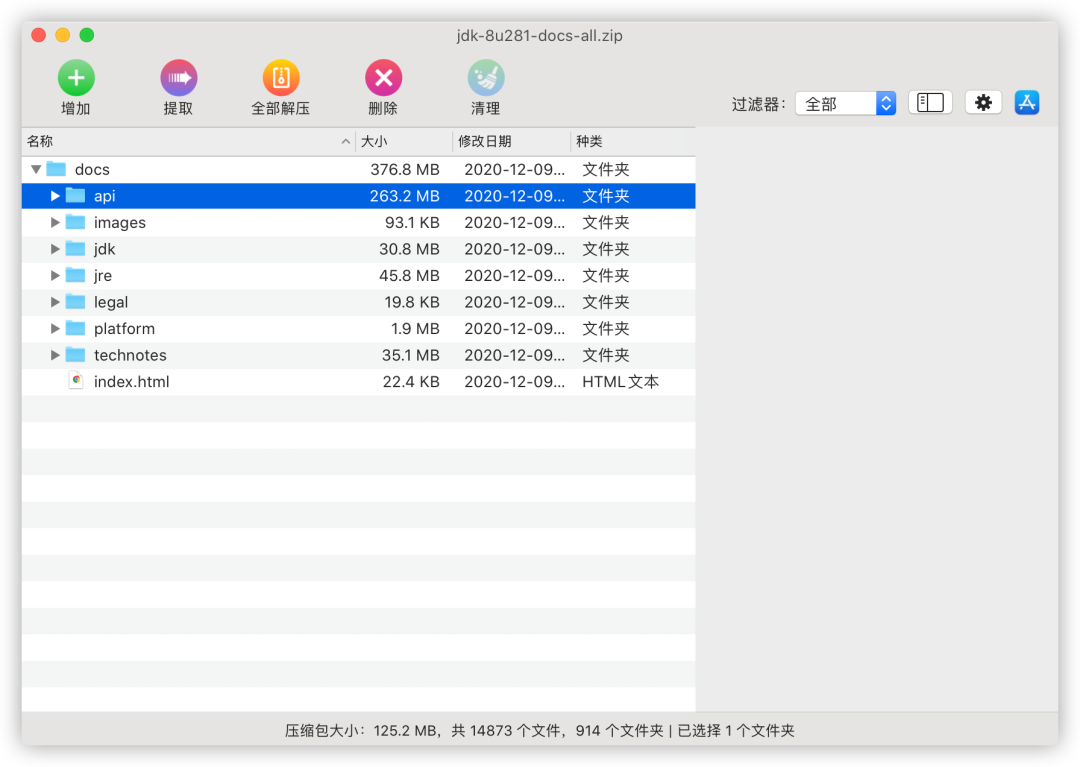Click the green zoom window button

(x=87, y=35)
